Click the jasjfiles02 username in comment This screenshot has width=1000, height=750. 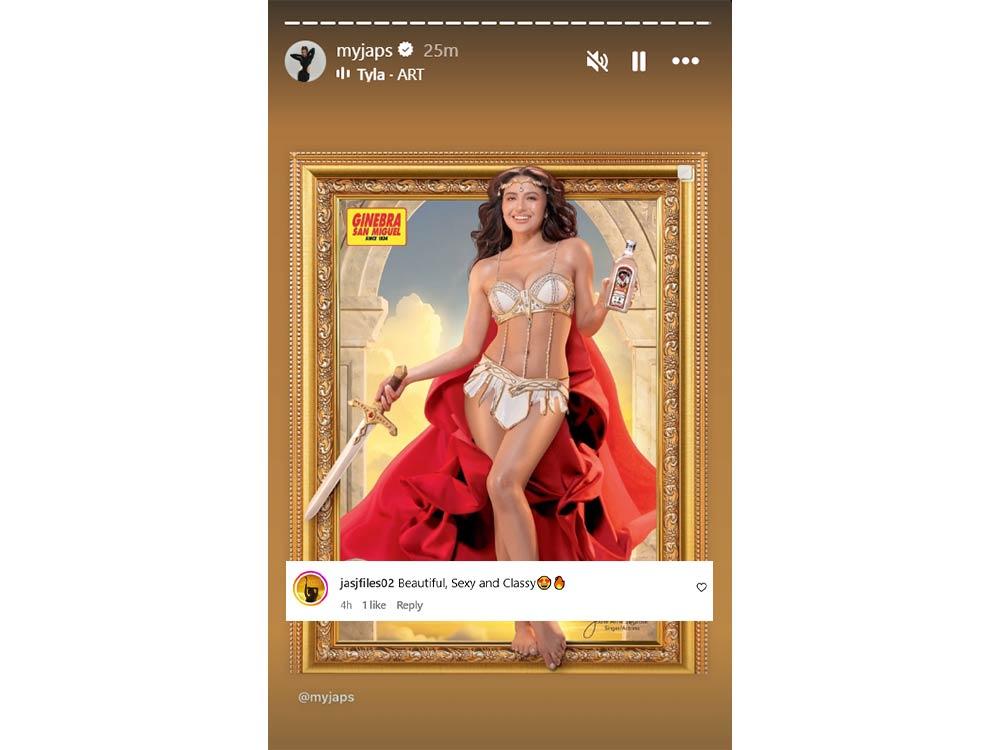(367, 583)
